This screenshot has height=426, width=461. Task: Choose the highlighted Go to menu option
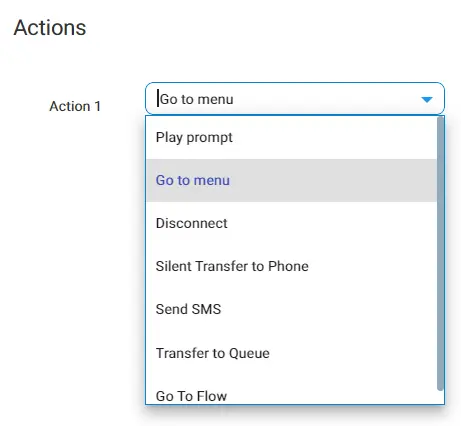click(x=291, y=180)
